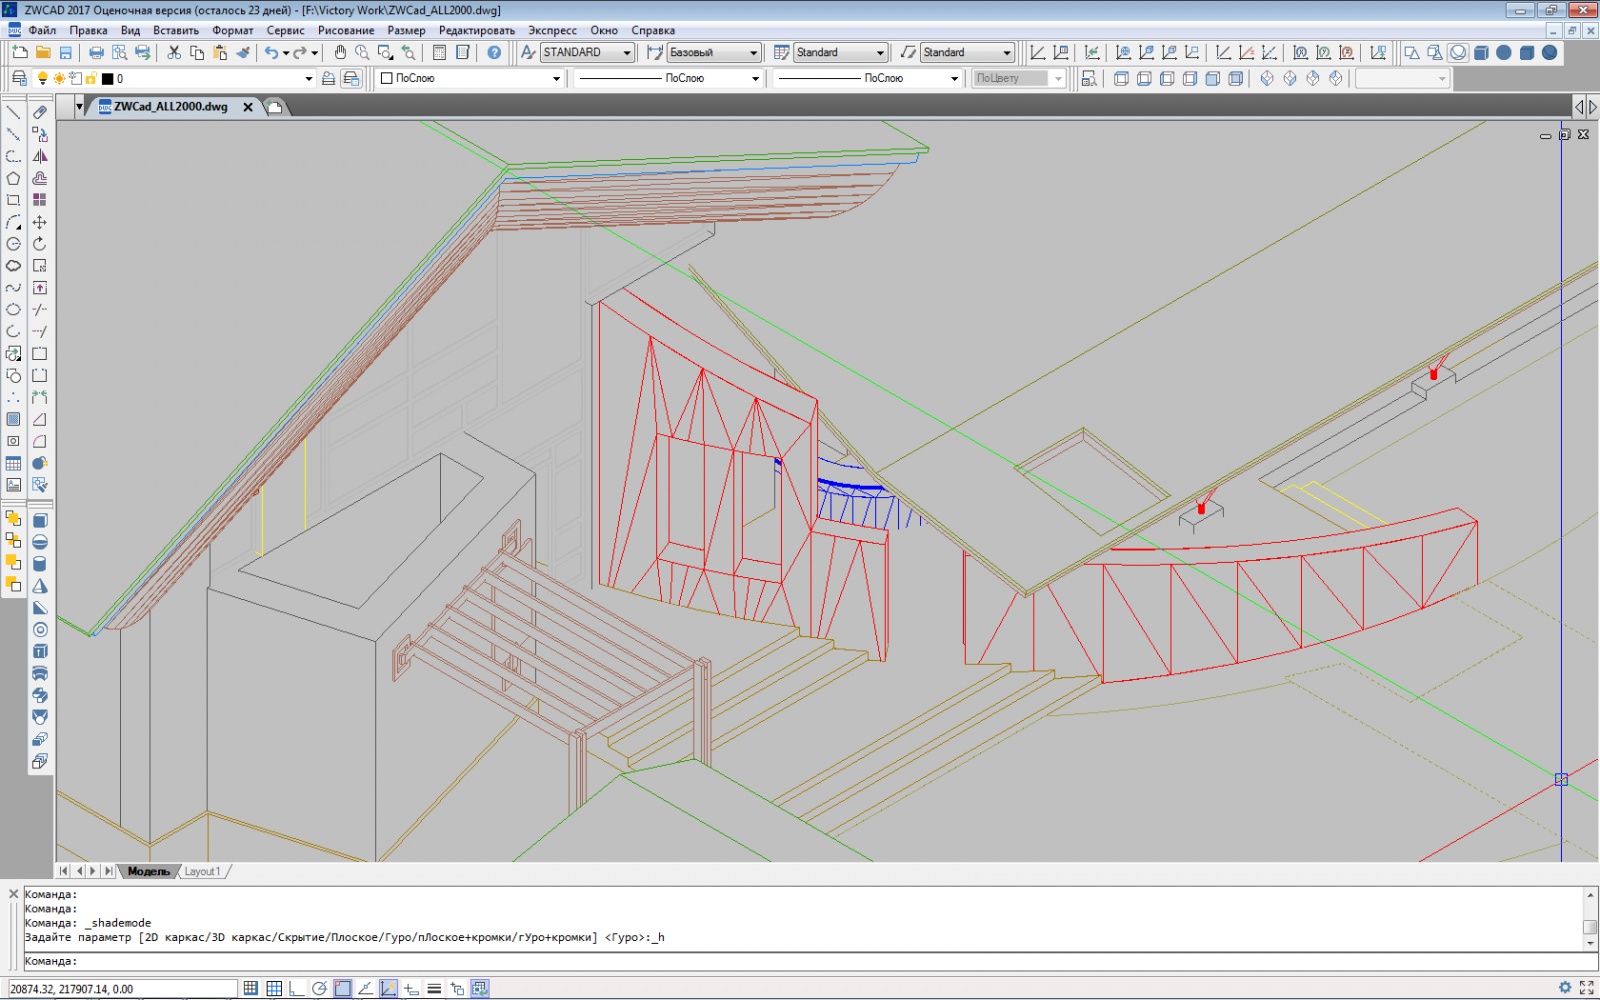1600x1000 pixels.
Task: Toggle Grid display in status bar
Action: tap(274, 988)
